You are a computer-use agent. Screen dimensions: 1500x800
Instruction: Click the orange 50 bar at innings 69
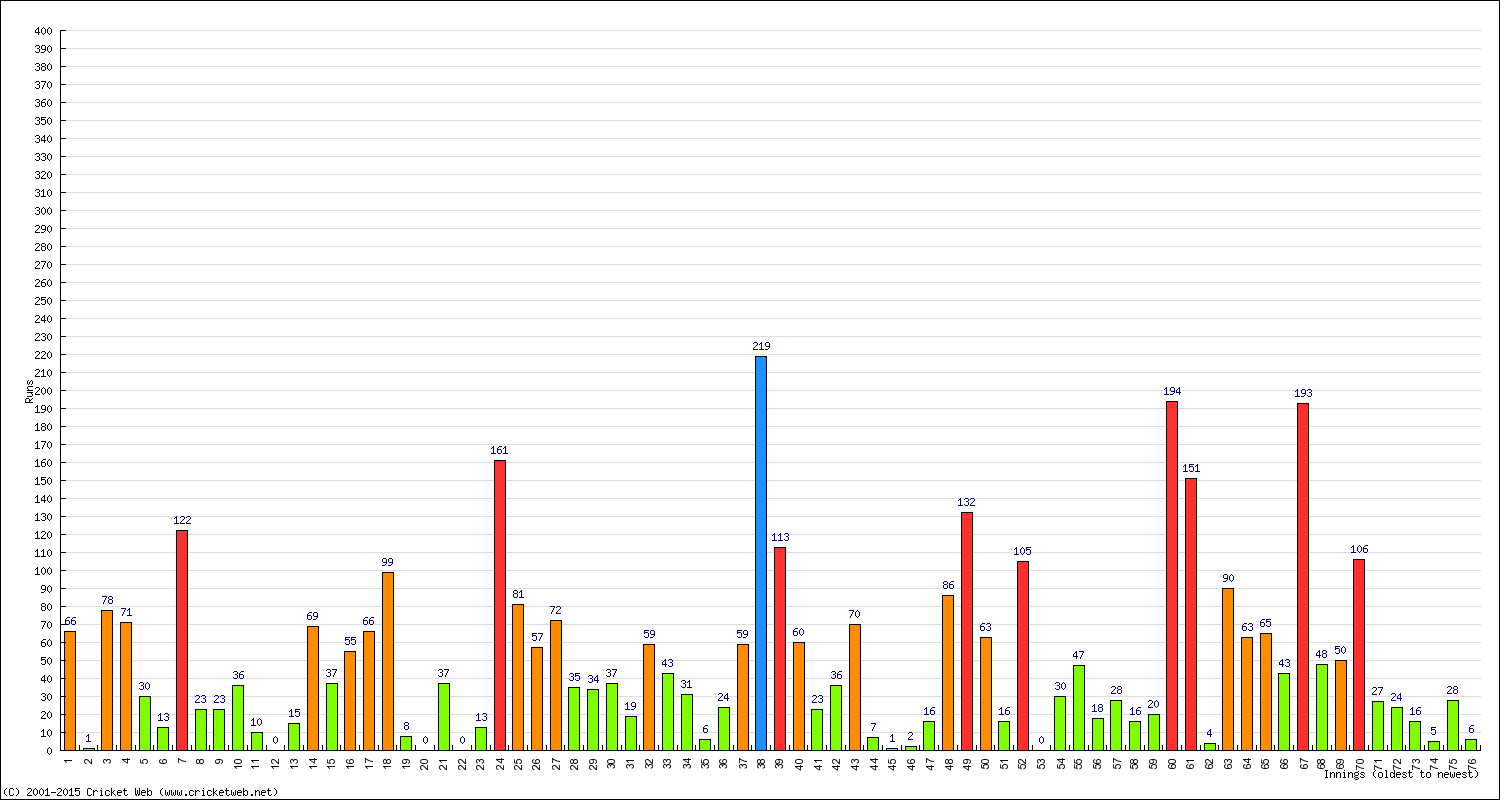click(x=1341, y=705)
